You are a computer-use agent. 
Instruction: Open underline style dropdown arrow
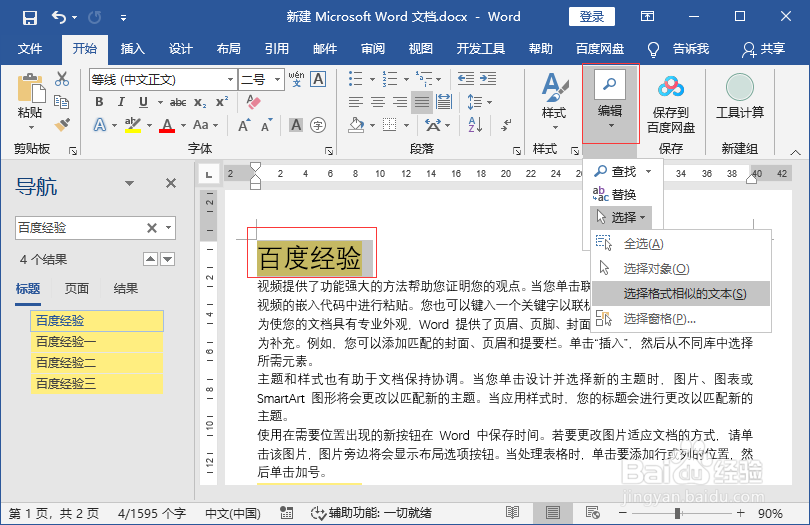pos(160,102)
